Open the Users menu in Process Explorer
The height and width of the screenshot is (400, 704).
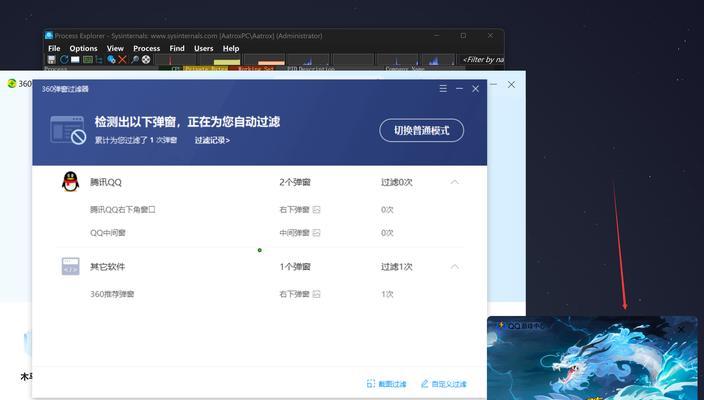(x=203, y=48)
